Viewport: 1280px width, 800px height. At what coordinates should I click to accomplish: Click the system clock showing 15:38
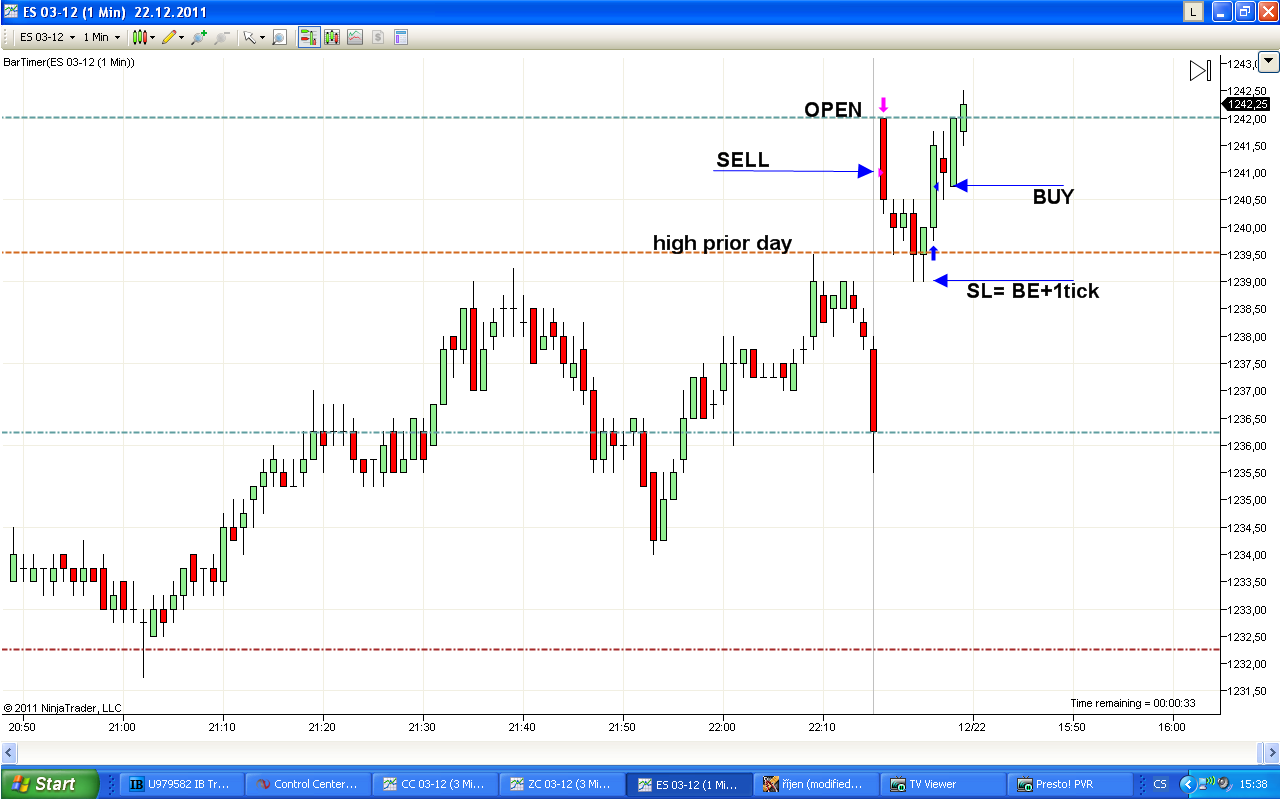point(1254,784)
